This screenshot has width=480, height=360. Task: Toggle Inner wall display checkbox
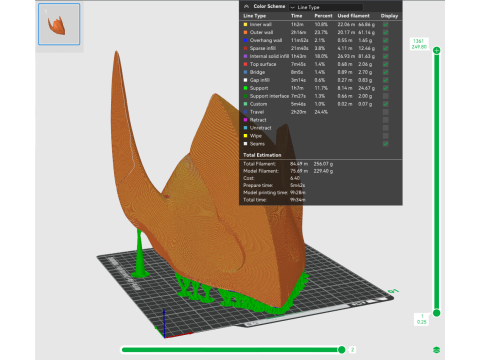[386, 24]
